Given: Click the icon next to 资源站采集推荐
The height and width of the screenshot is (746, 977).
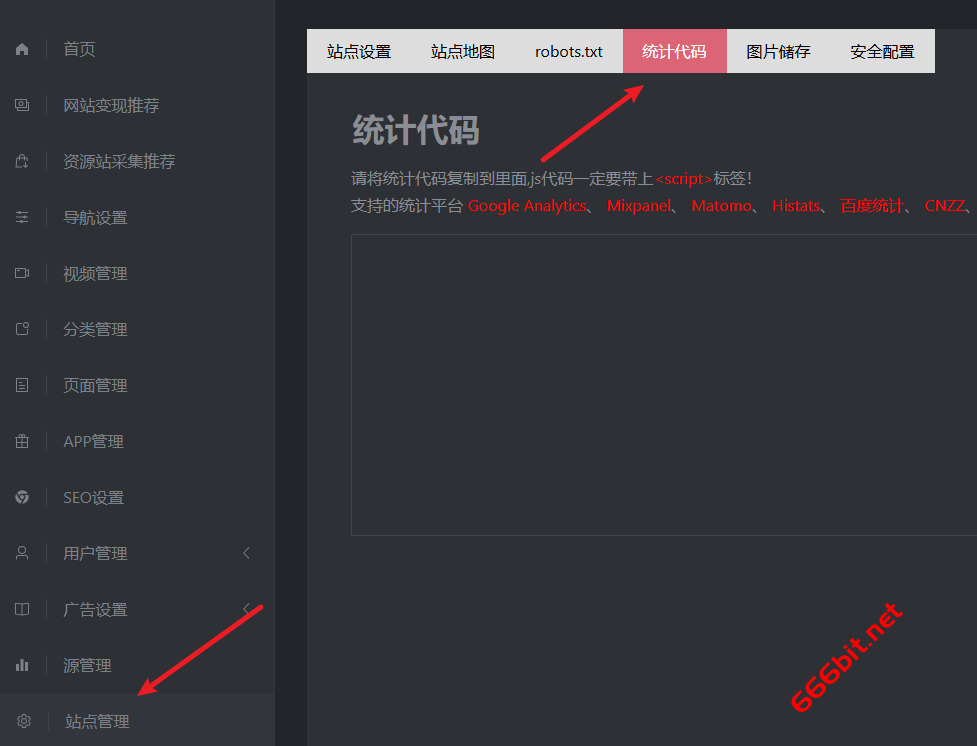Looking at the screenshot, I should click(x=22, y=161).
